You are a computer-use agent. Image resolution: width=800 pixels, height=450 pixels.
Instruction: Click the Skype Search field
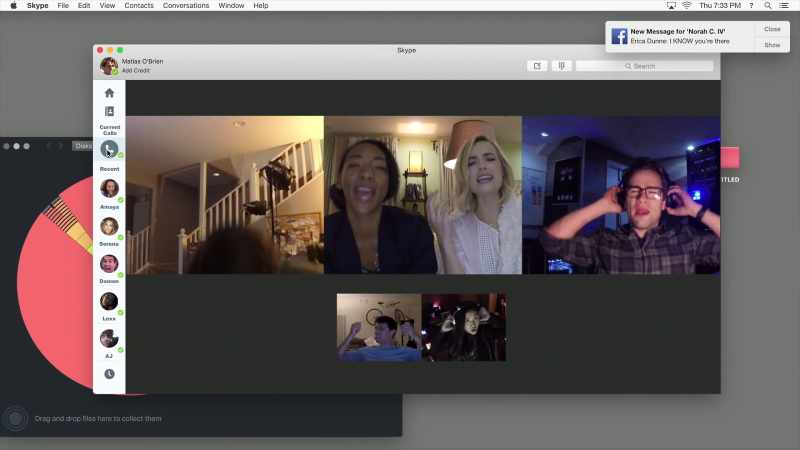tap(644, 66)
